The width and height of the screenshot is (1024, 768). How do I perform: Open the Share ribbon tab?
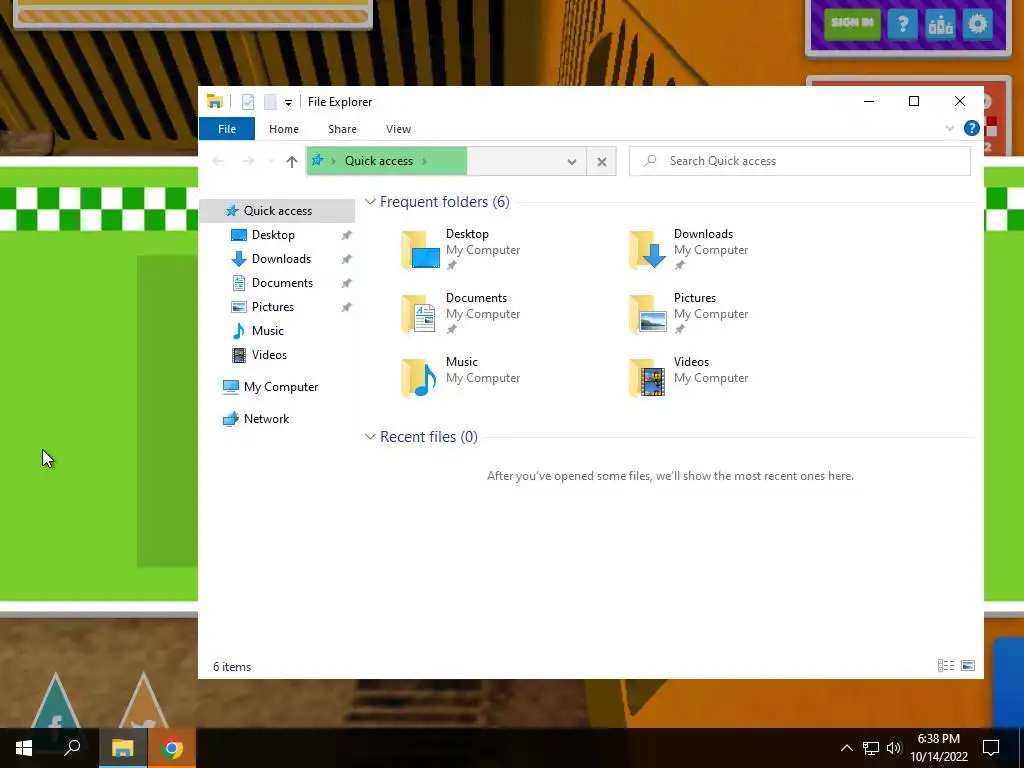[x=342, y=129]
